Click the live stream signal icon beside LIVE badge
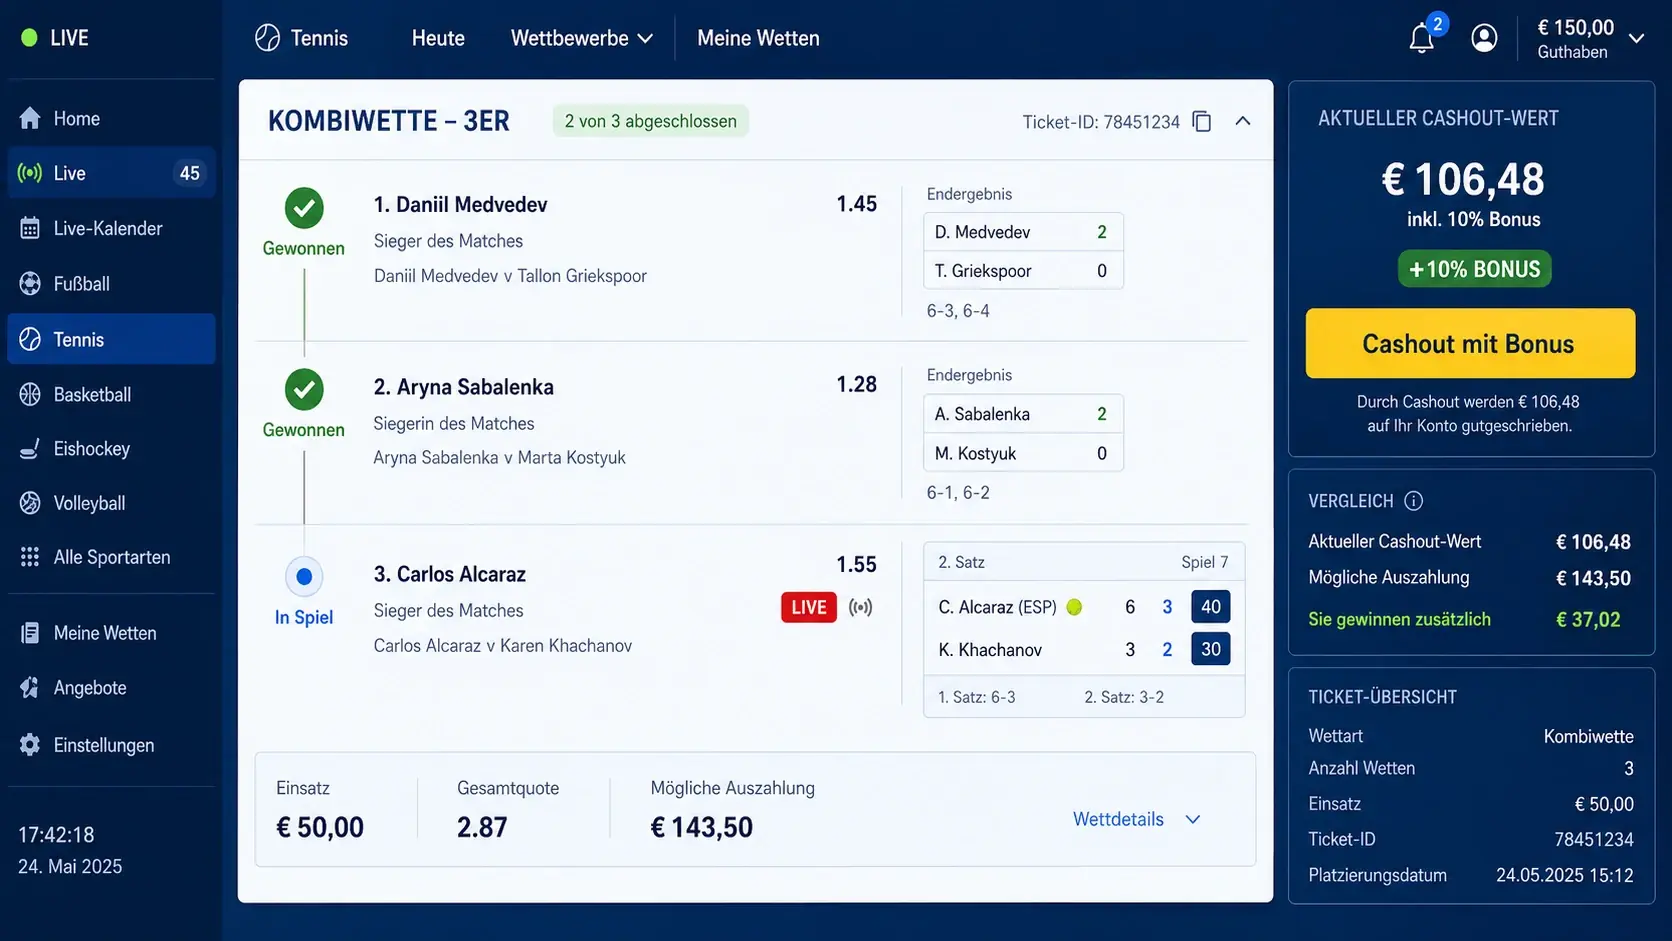 860,607
